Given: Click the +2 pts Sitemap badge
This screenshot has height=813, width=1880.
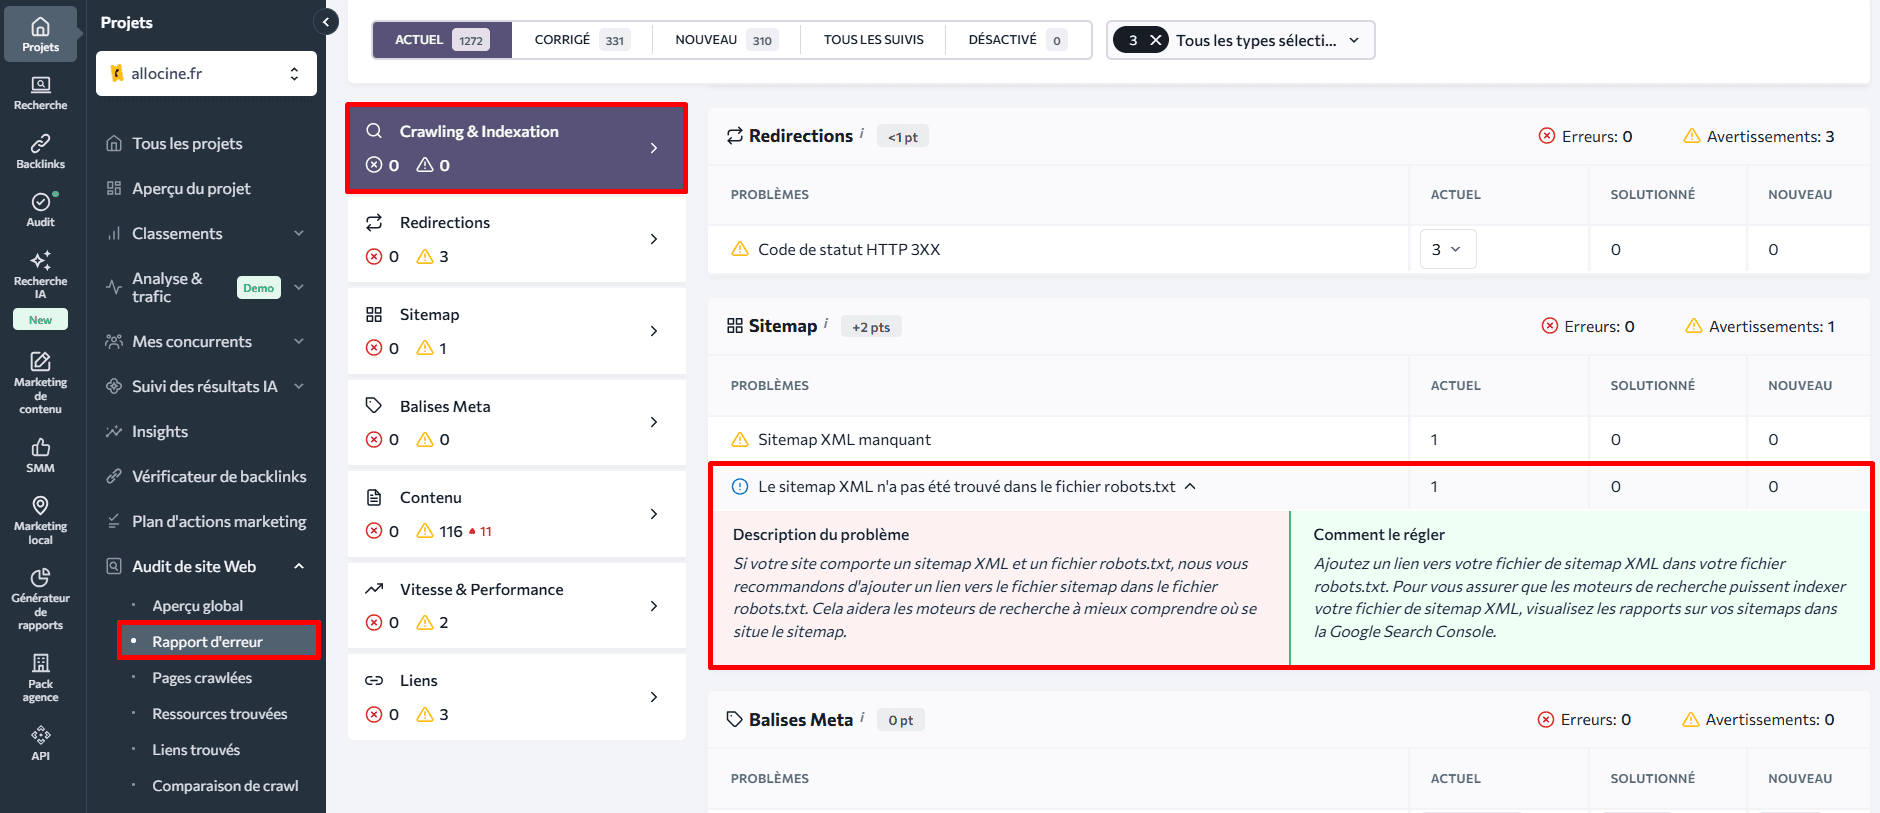Looking at the screenshot, I should (x=871, y=327).
